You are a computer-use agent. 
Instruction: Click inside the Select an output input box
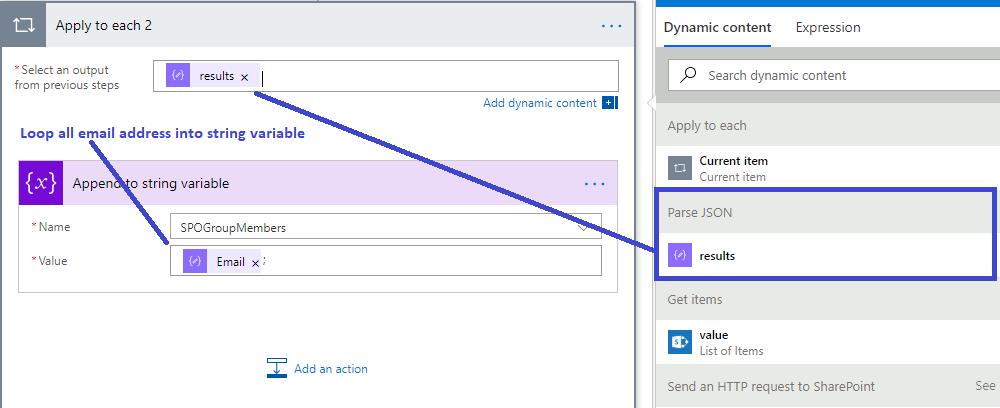[x=385, y=76]
